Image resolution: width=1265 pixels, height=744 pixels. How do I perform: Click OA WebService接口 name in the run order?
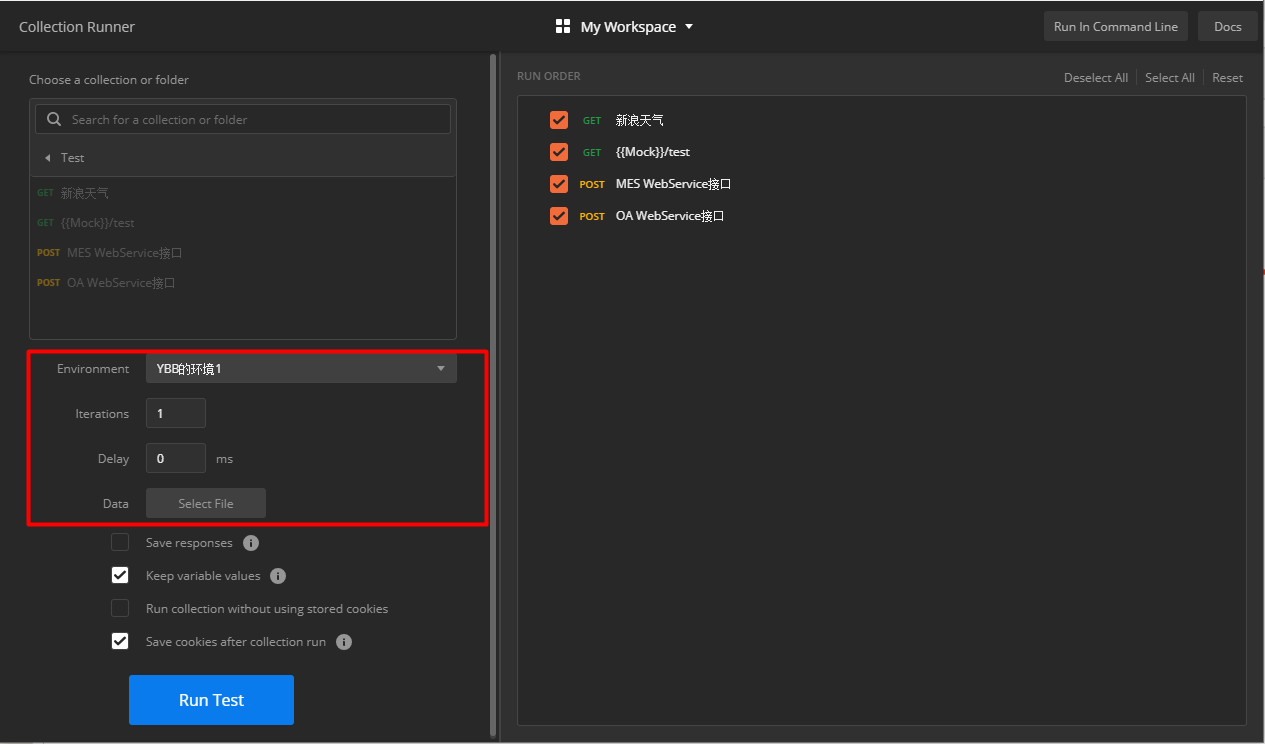tap(670, 216)
